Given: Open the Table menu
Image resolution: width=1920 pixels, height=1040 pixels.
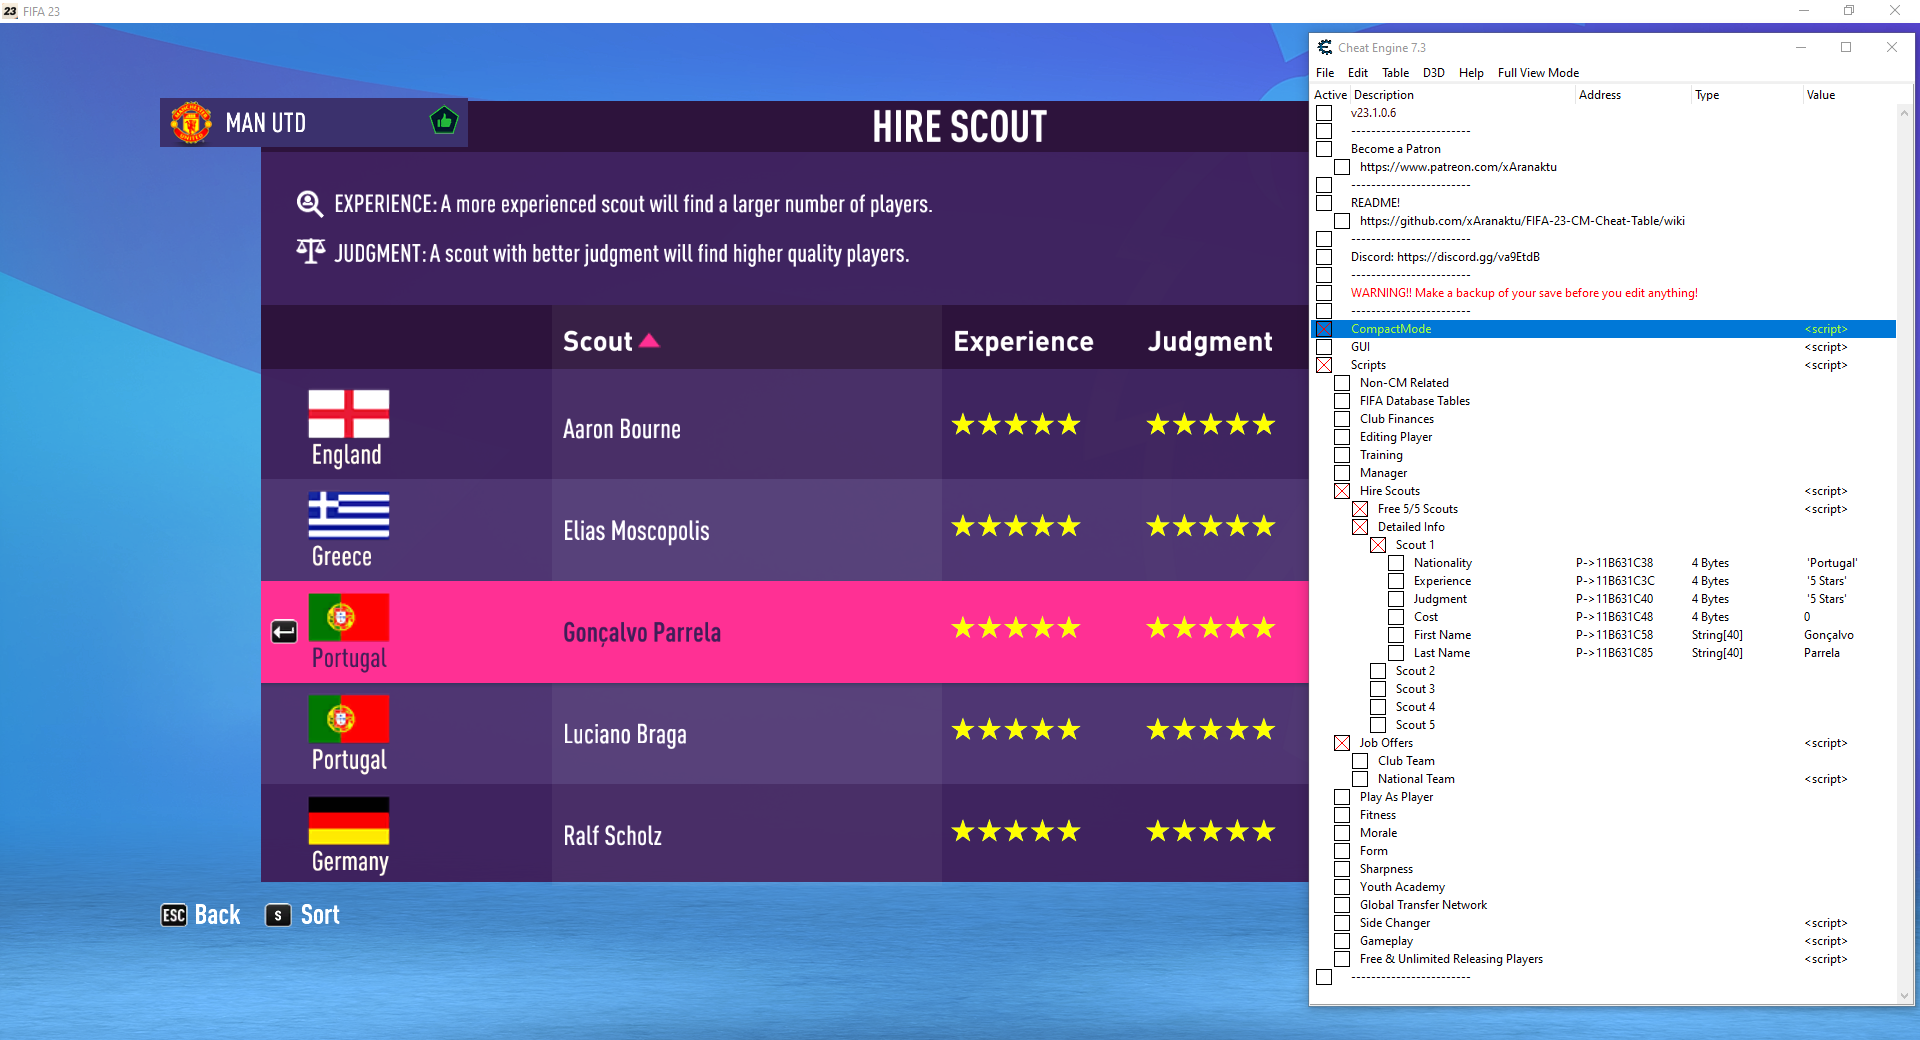Looking at the screenshot, I should pyautogui.click(x=1395, y=73).
